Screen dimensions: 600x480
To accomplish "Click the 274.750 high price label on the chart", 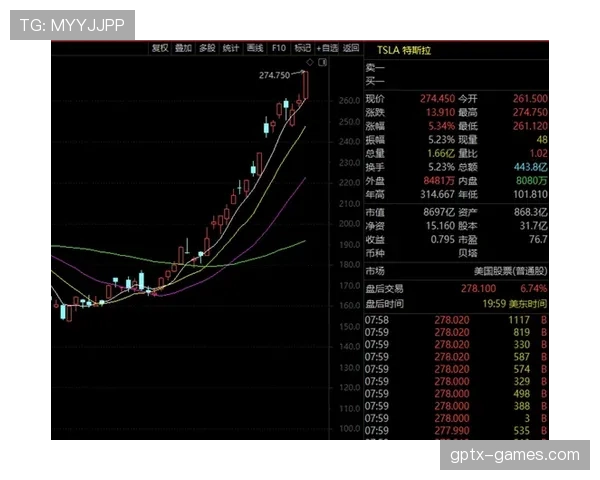I will pos(274,75).
